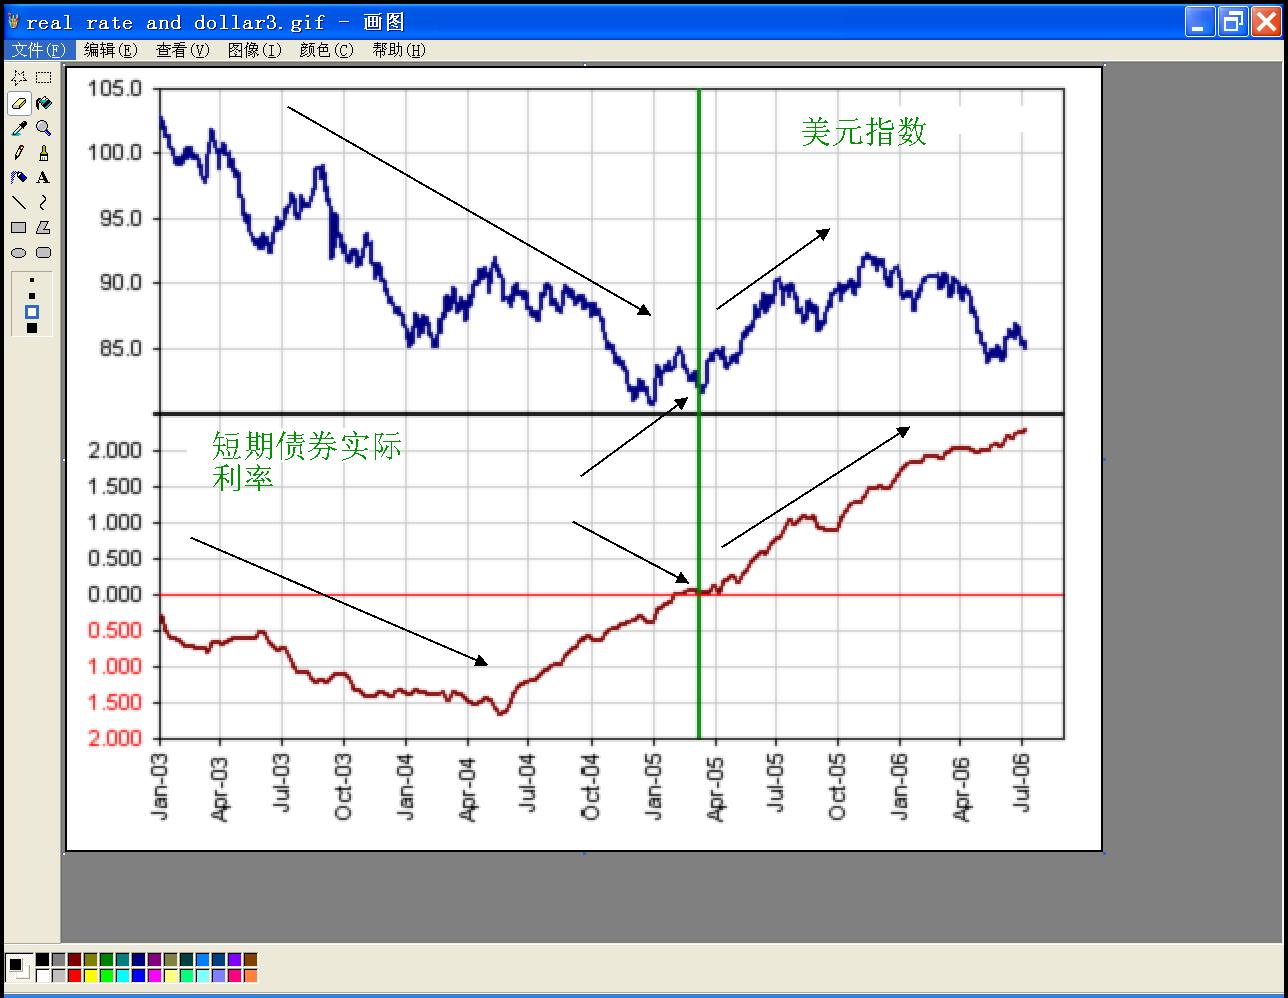Close the Paint window

1267,22
